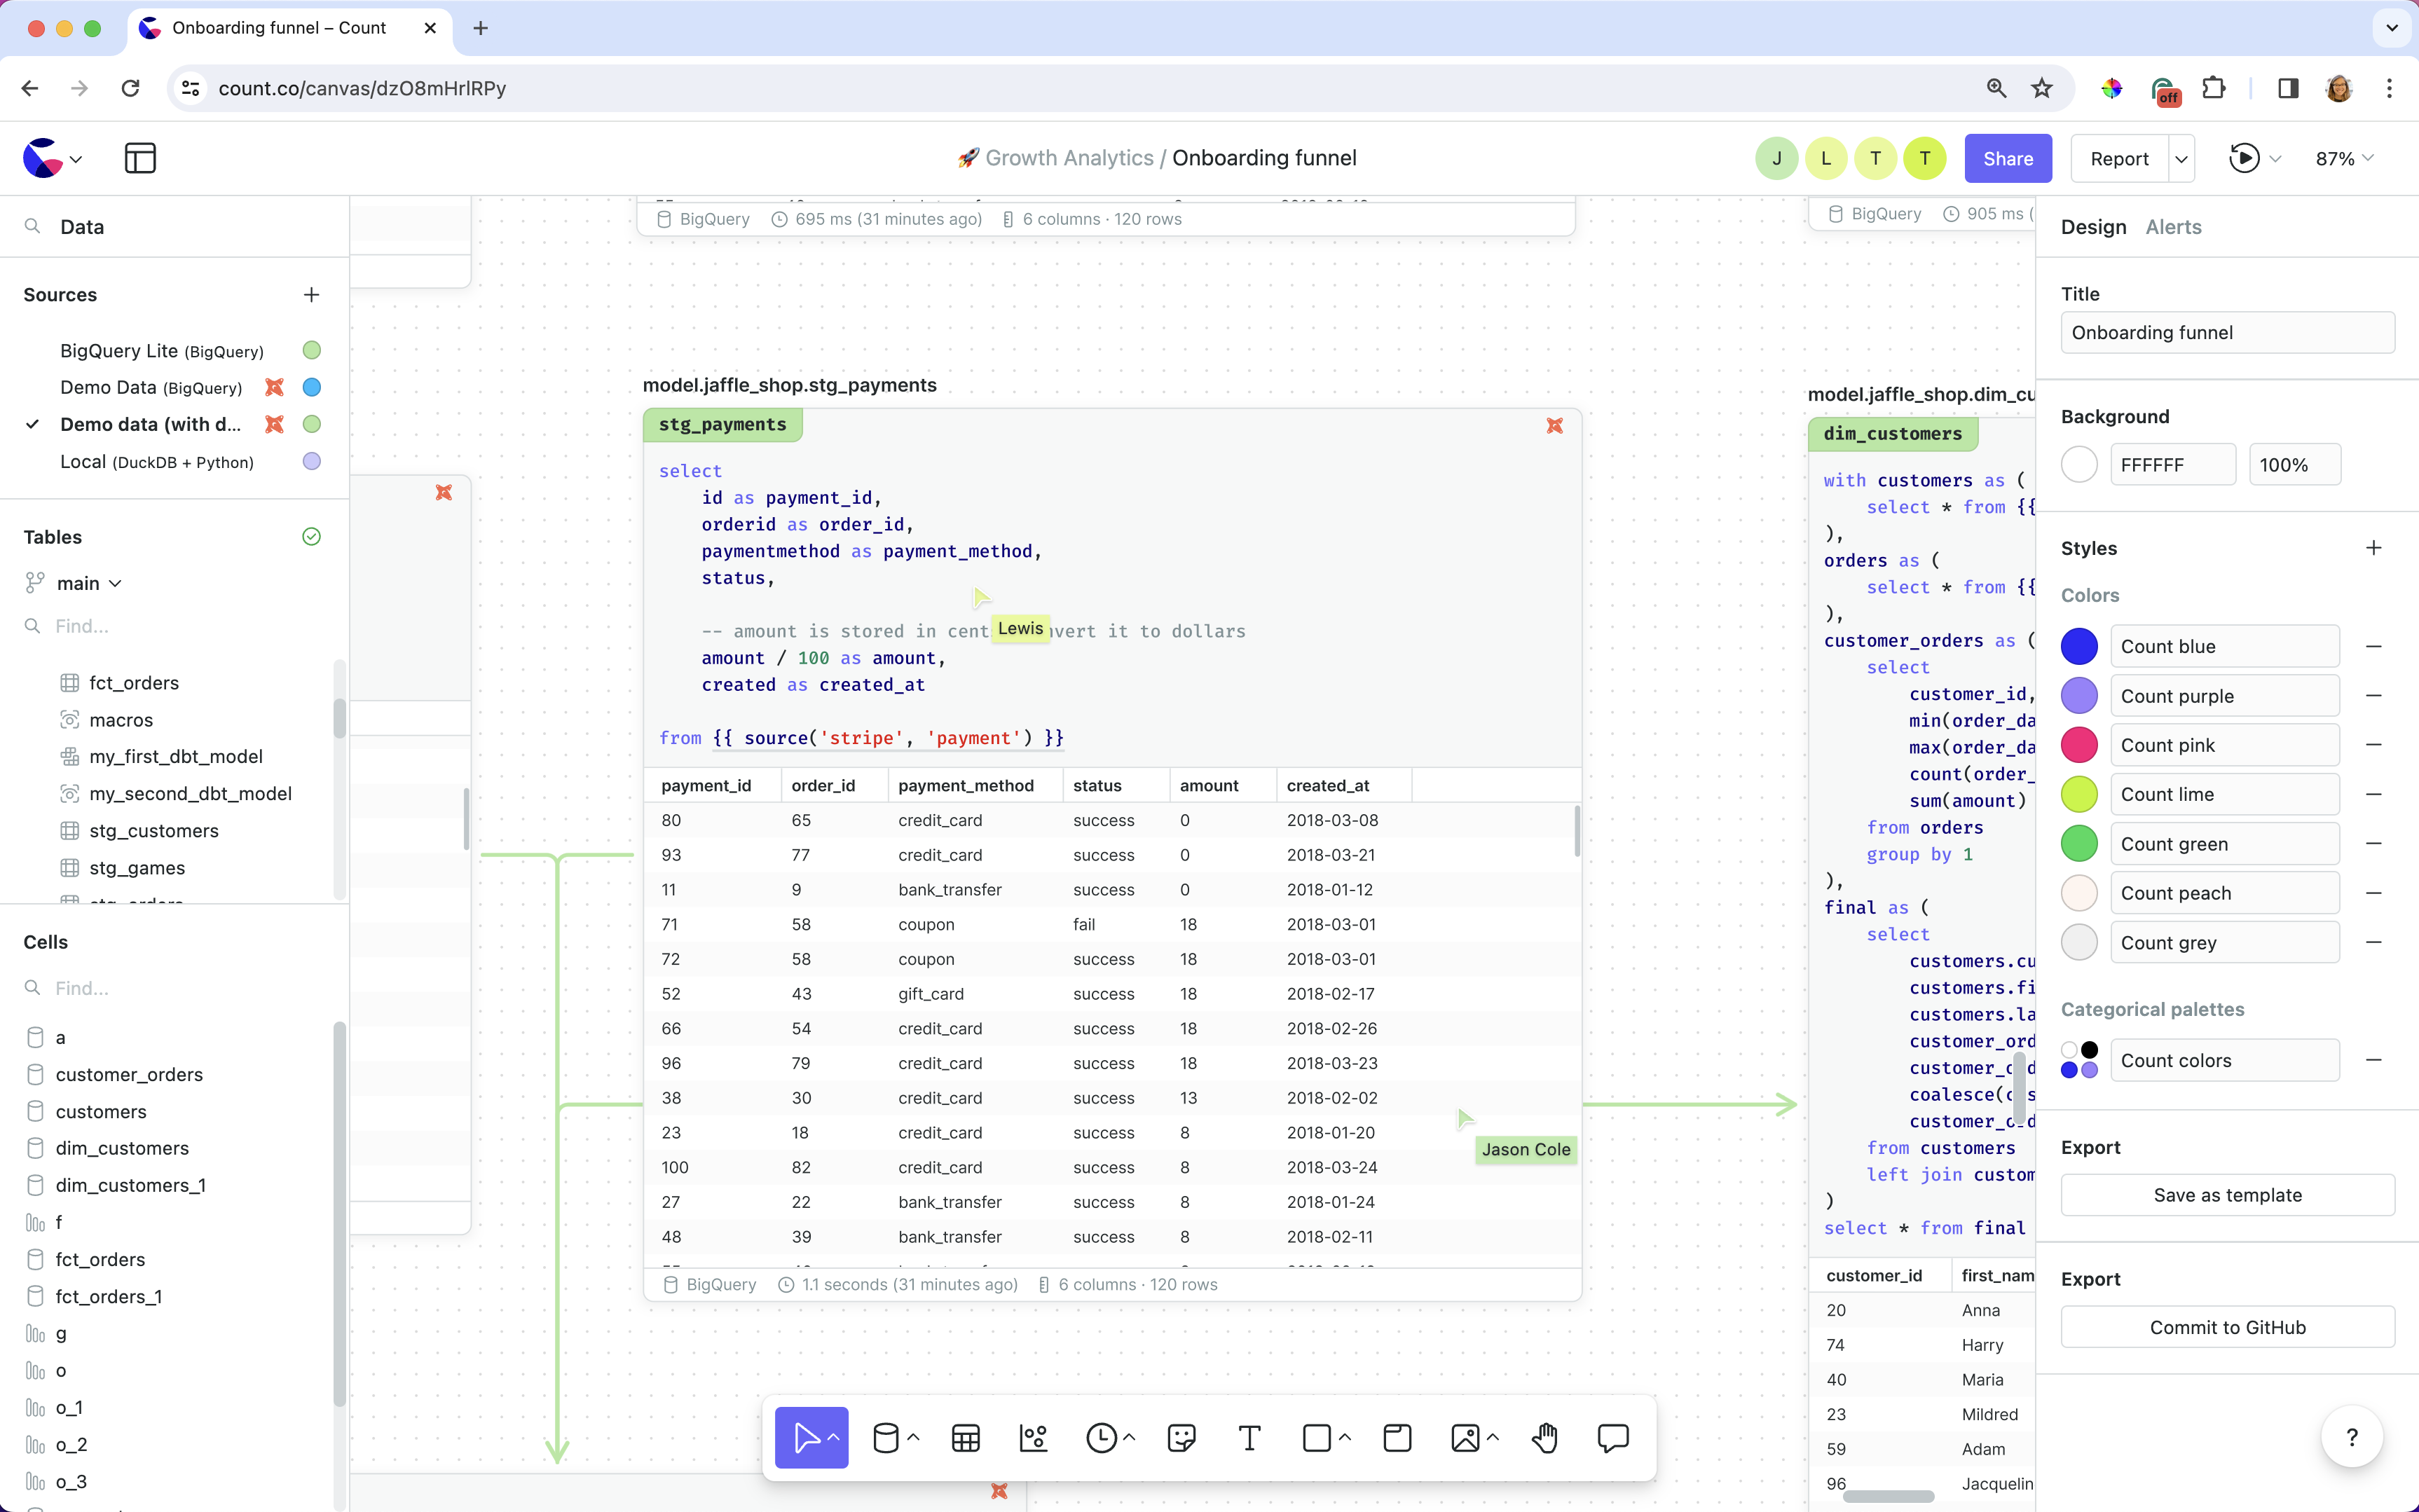
Task: Choose the Text tool in toolbar
Action: (1249, 1438)
